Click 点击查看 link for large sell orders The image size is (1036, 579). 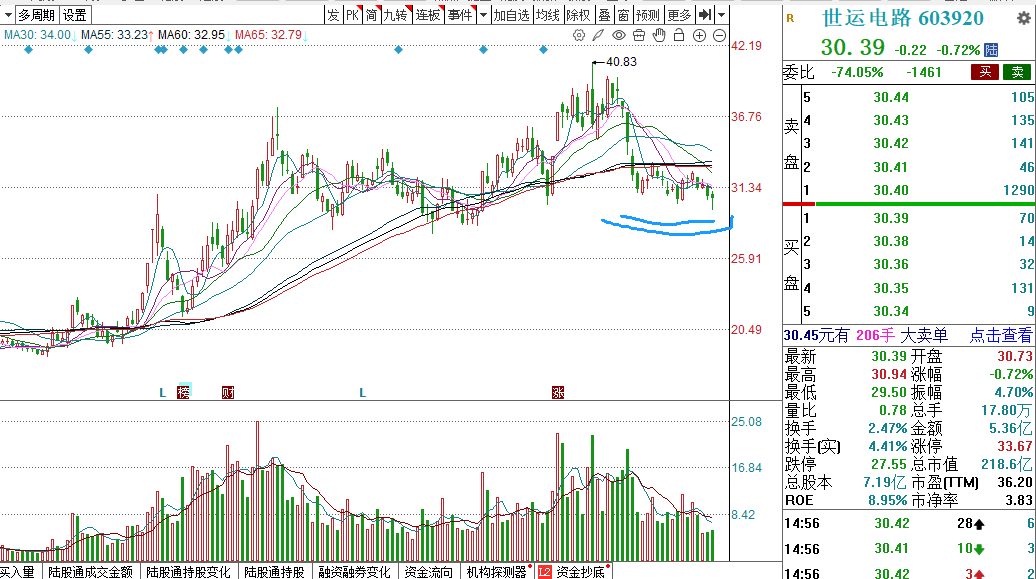(x=1001, y=336)
